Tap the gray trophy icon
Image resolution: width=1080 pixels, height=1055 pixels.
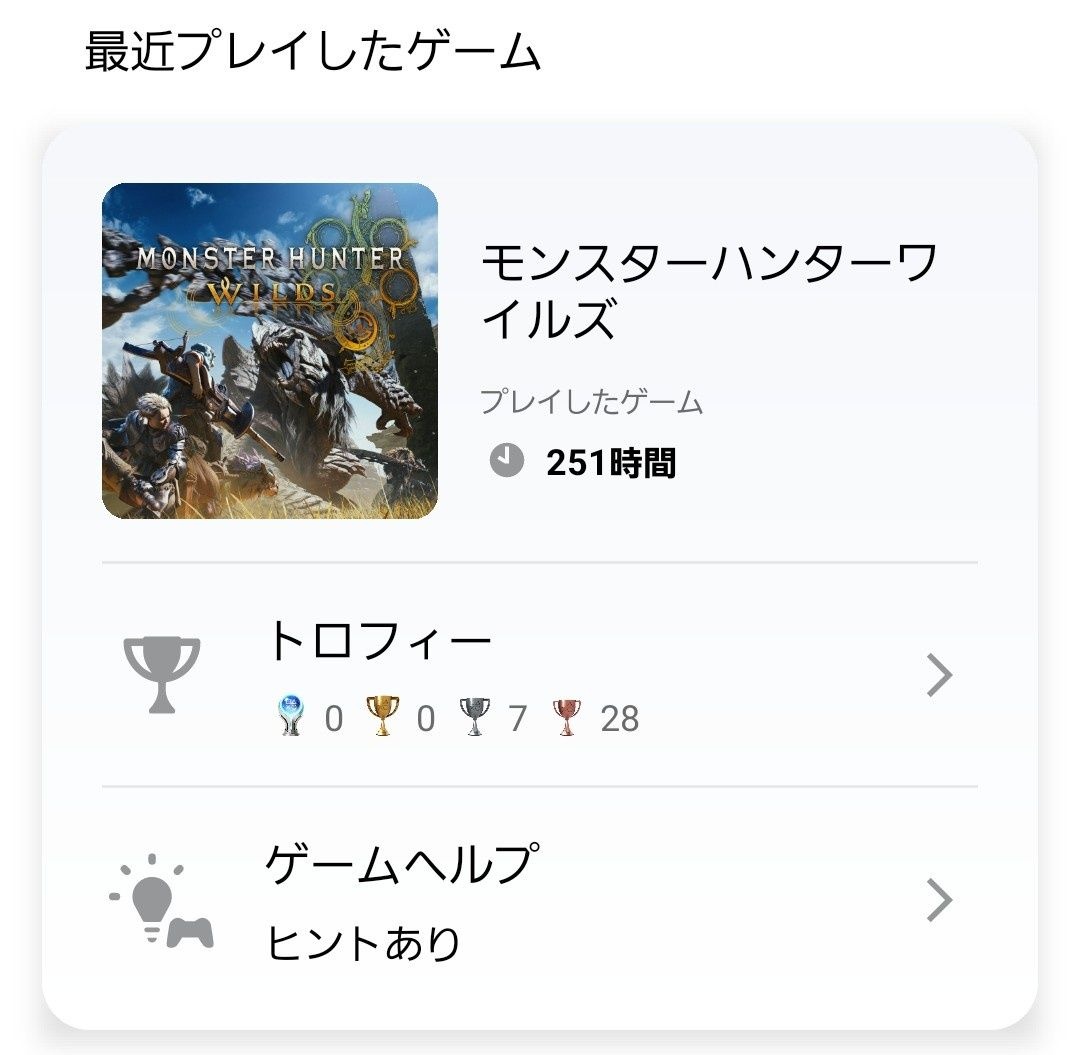(162, 675)
